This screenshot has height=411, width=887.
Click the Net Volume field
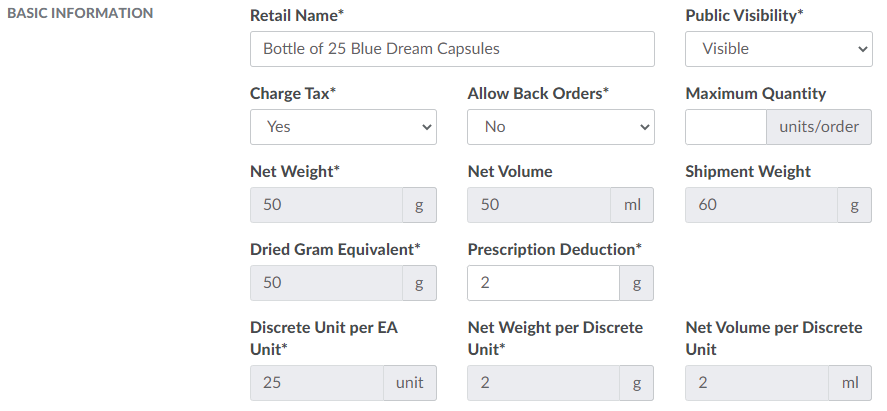539,205
